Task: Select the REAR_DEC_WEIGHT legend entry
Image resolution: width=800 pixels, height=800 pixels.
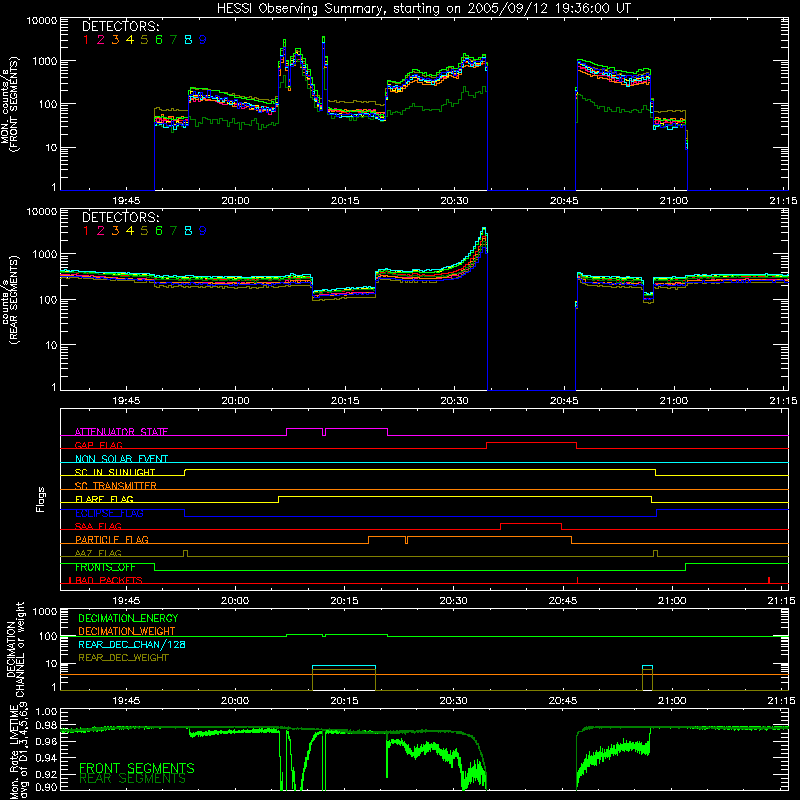Action: click(123, 658)
